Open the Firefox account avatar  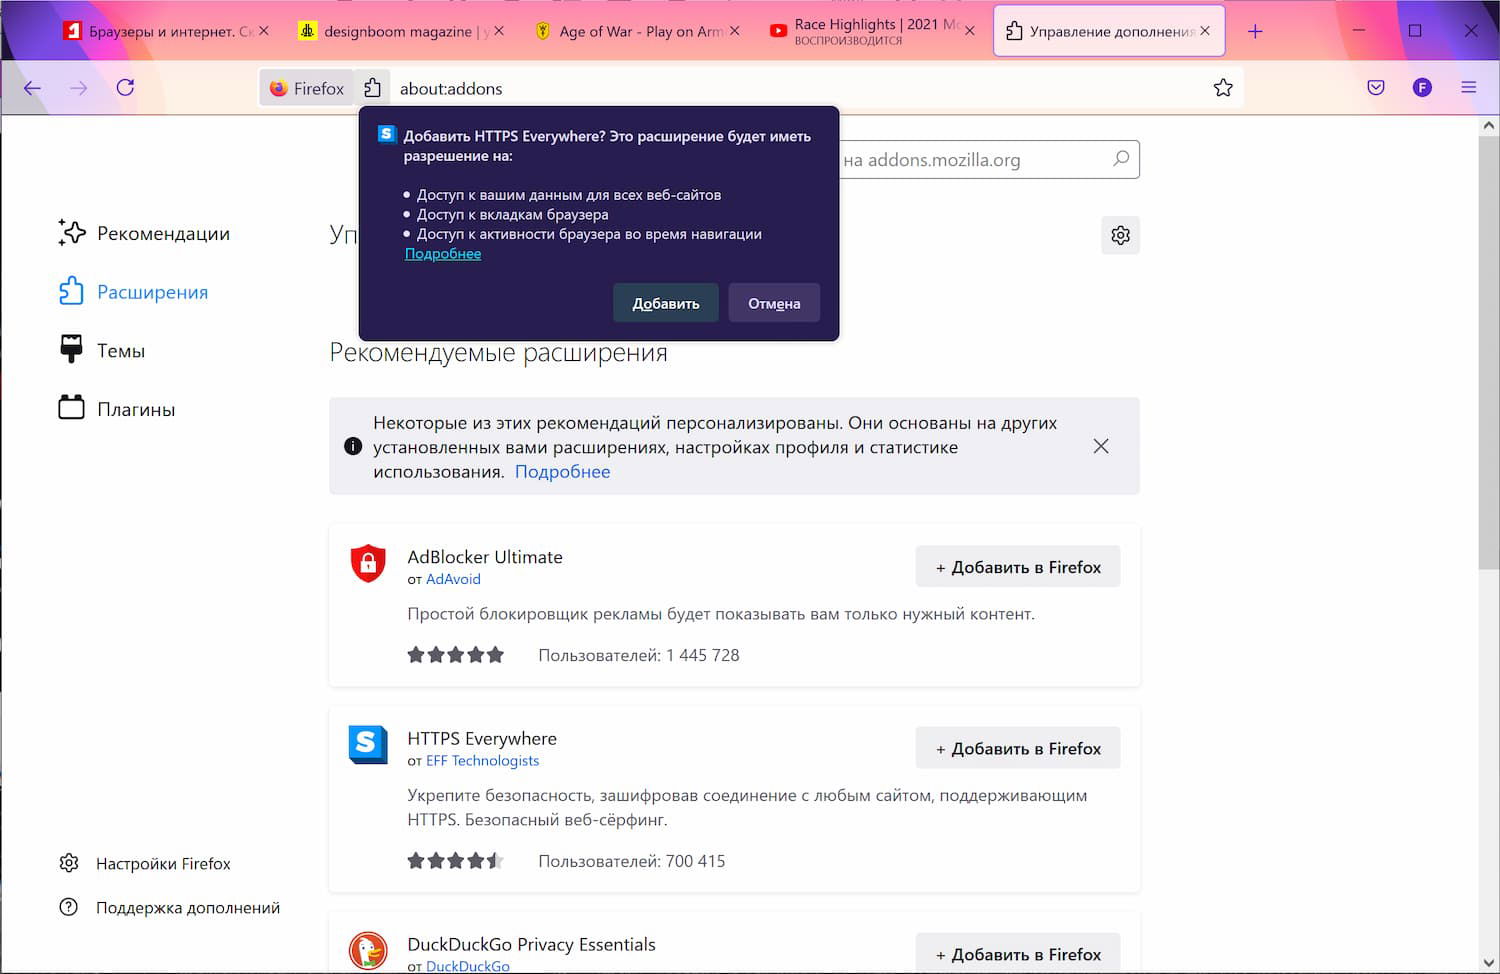1422,88
